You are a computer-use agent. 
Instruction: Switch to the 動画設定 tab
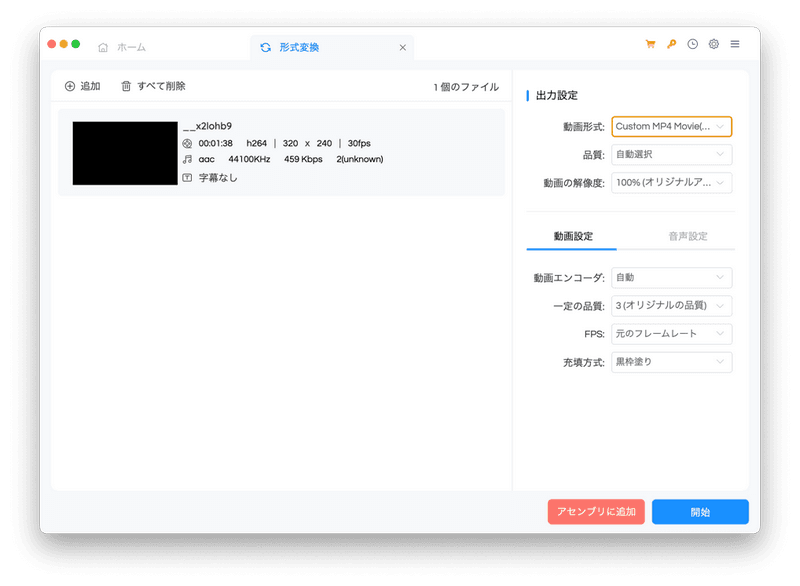[x=573, y=236]
